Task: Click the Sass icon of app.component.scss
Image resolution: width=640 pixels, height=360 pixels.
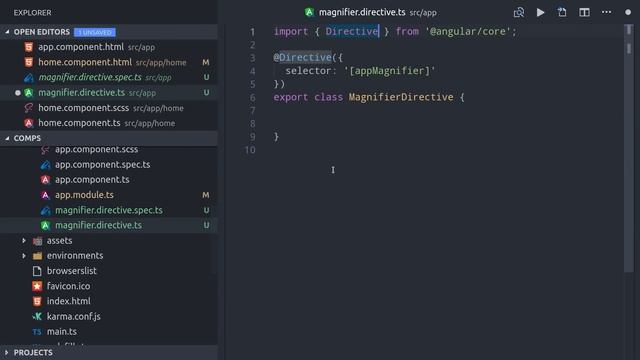Action: [45, 150]
